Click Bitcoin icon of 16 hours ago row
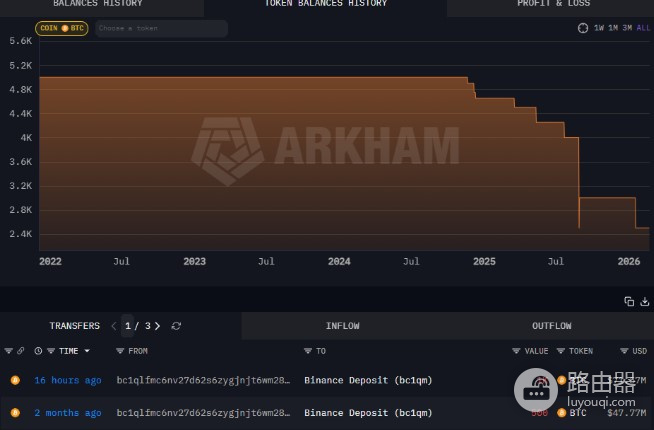This screenshot has width=654, height=430. 15,380
